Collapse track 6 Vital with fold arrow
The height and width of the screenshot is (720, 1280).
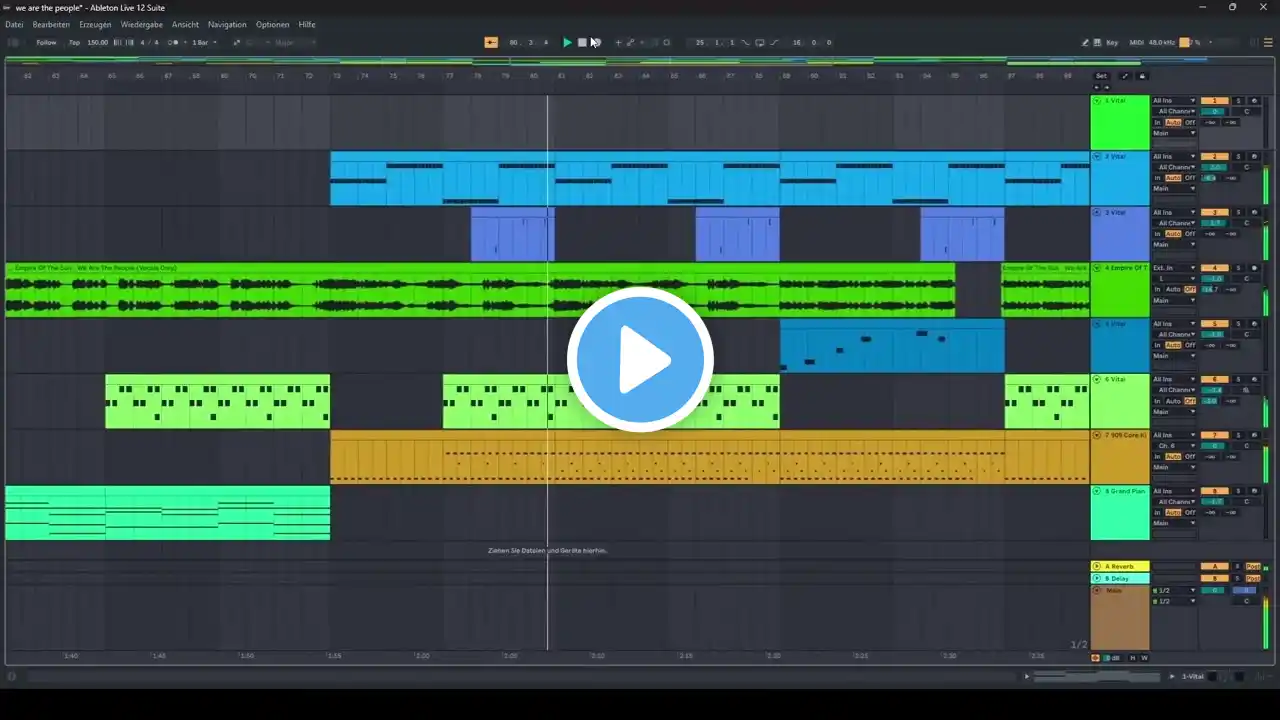1097,380
